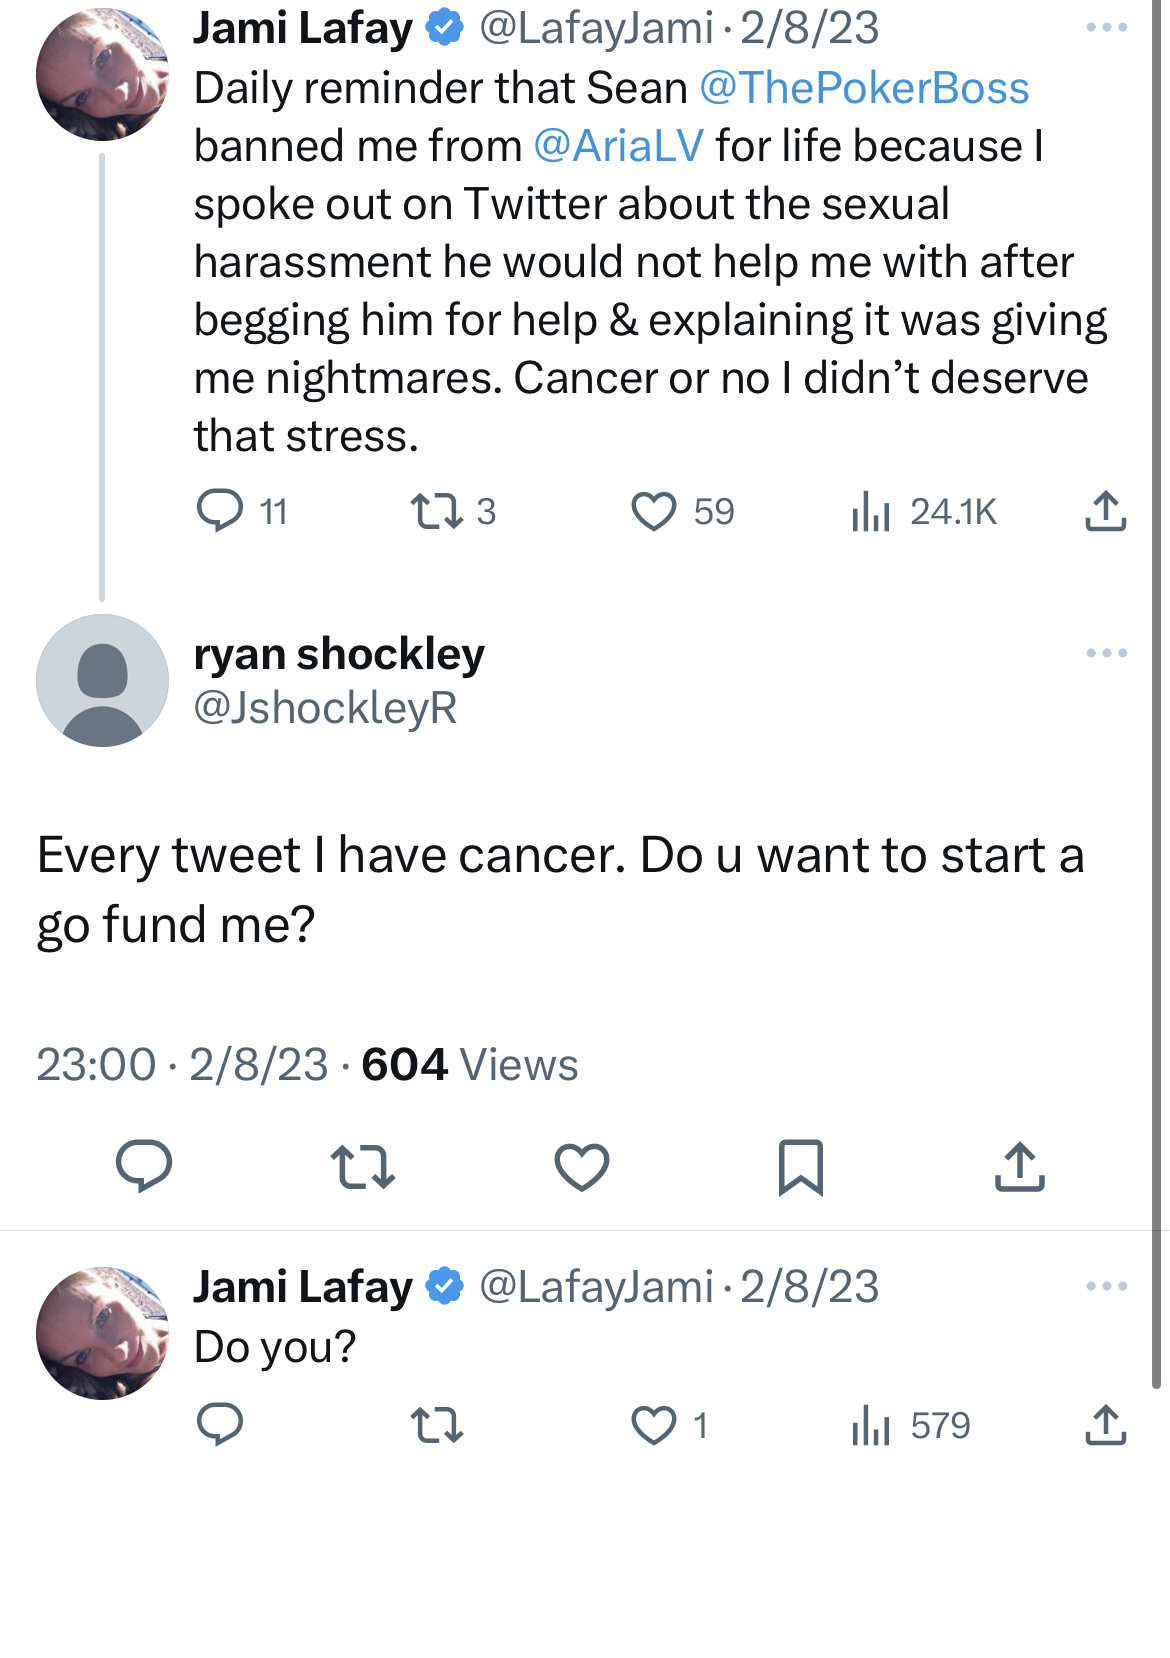Open more options for 'Do you?' reply
The height and width of the screenshot is (1658, 1170).
(x=1106, y=1286)
